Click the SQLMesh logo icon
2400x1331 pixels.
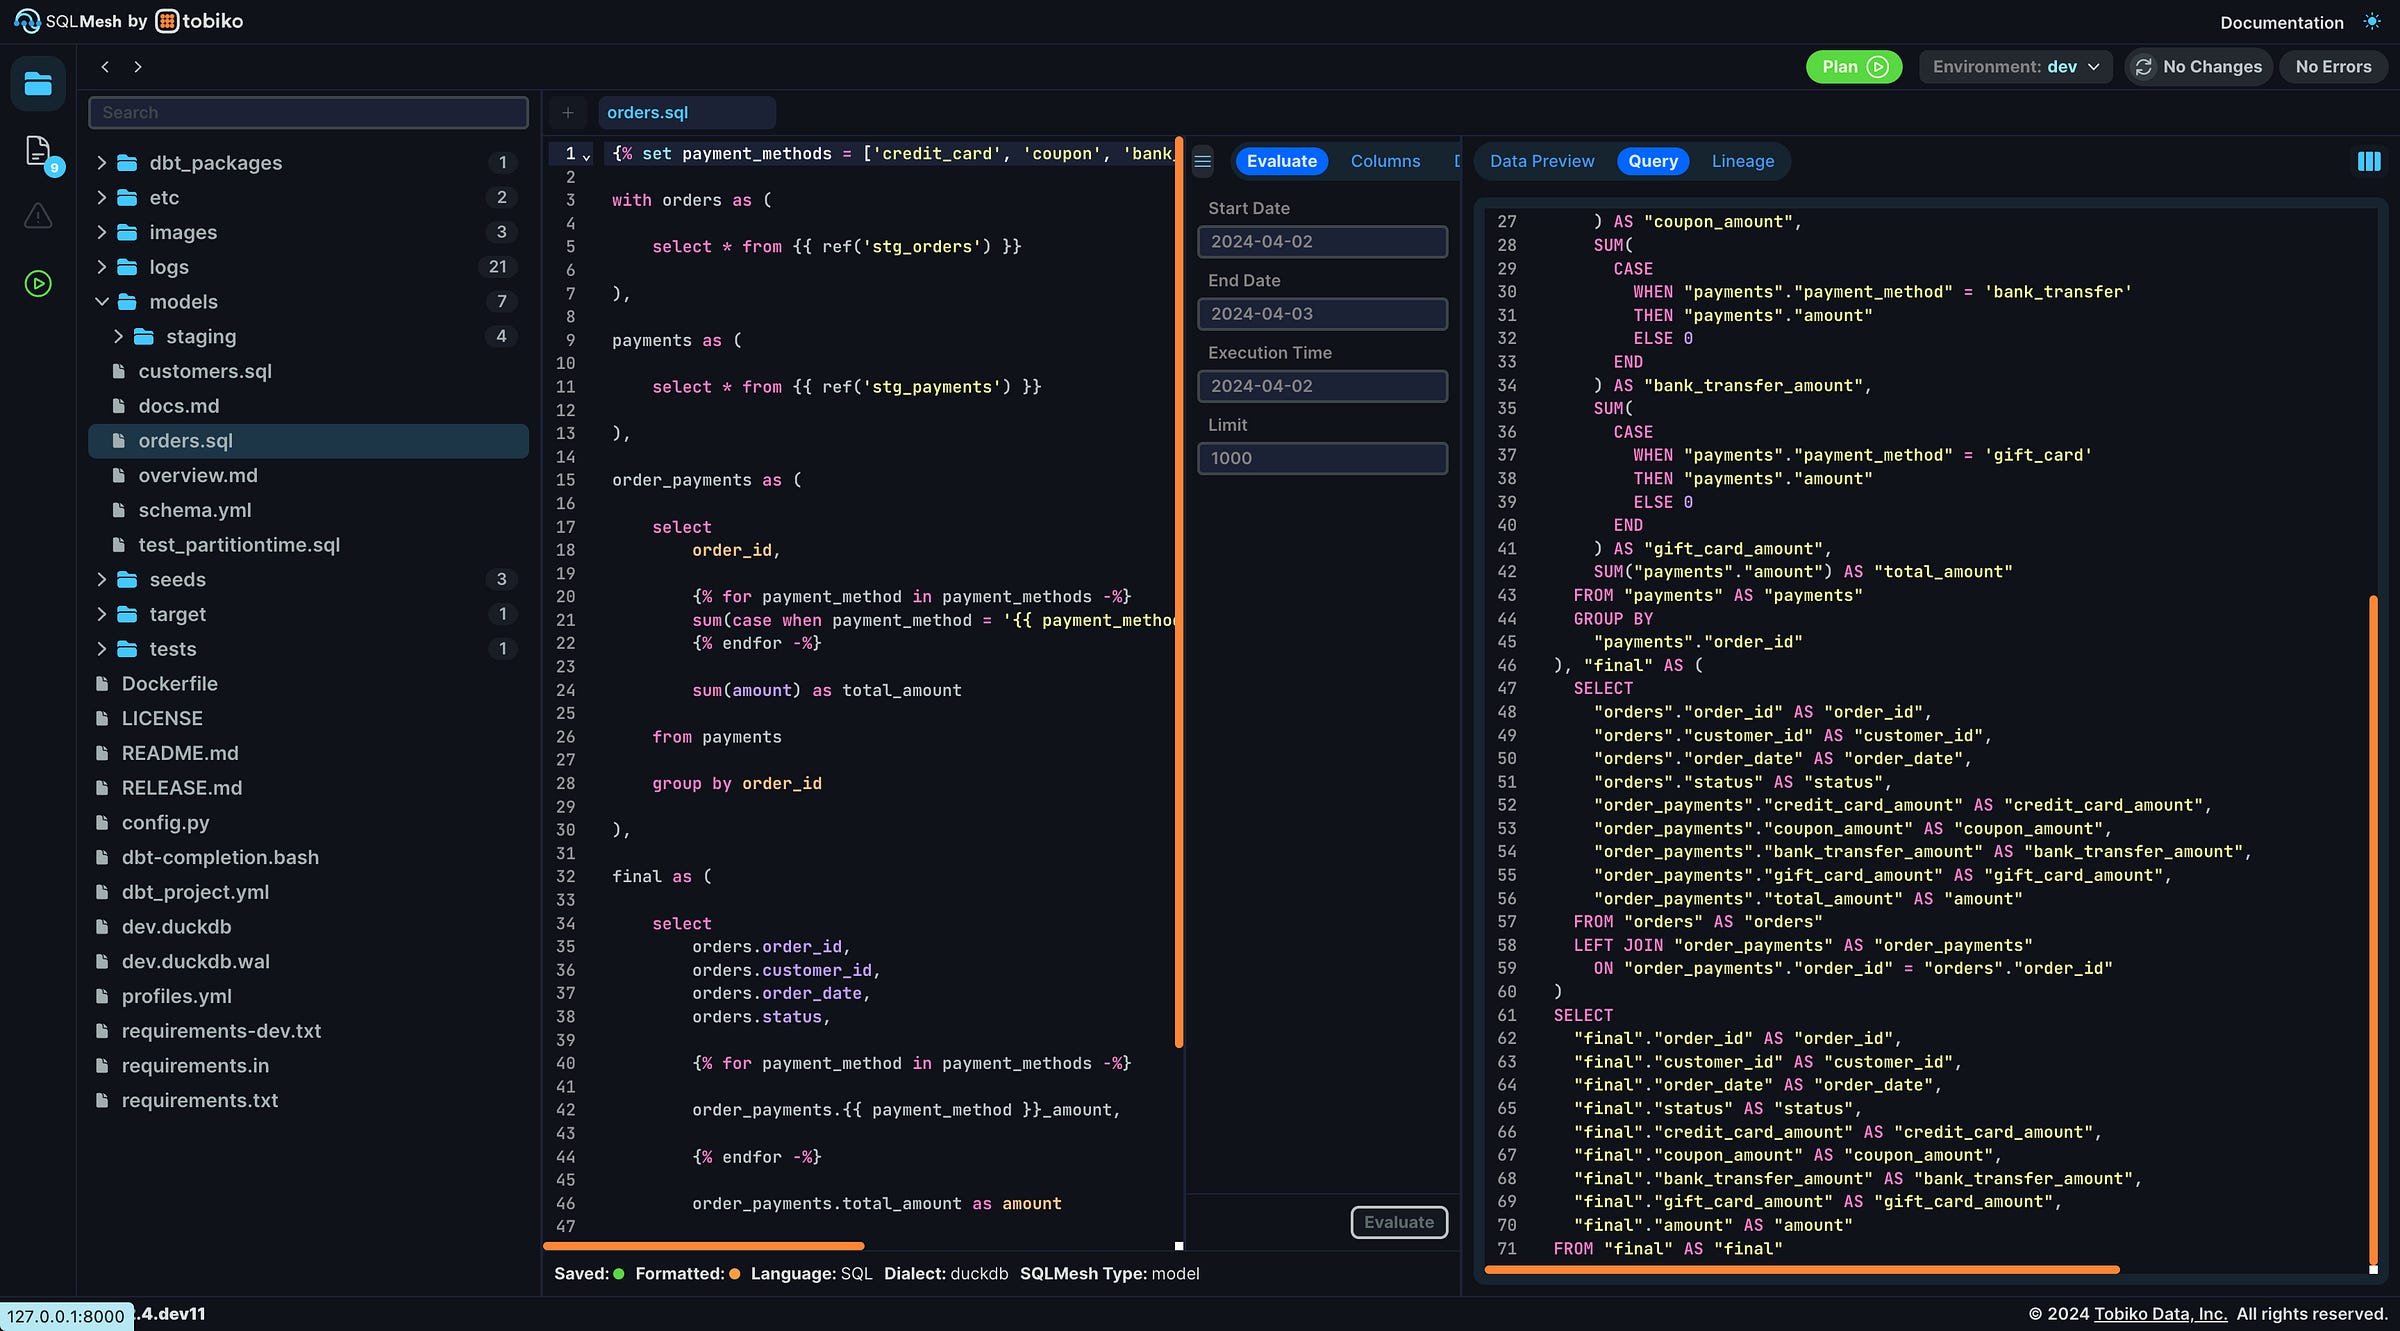[27, 21]
